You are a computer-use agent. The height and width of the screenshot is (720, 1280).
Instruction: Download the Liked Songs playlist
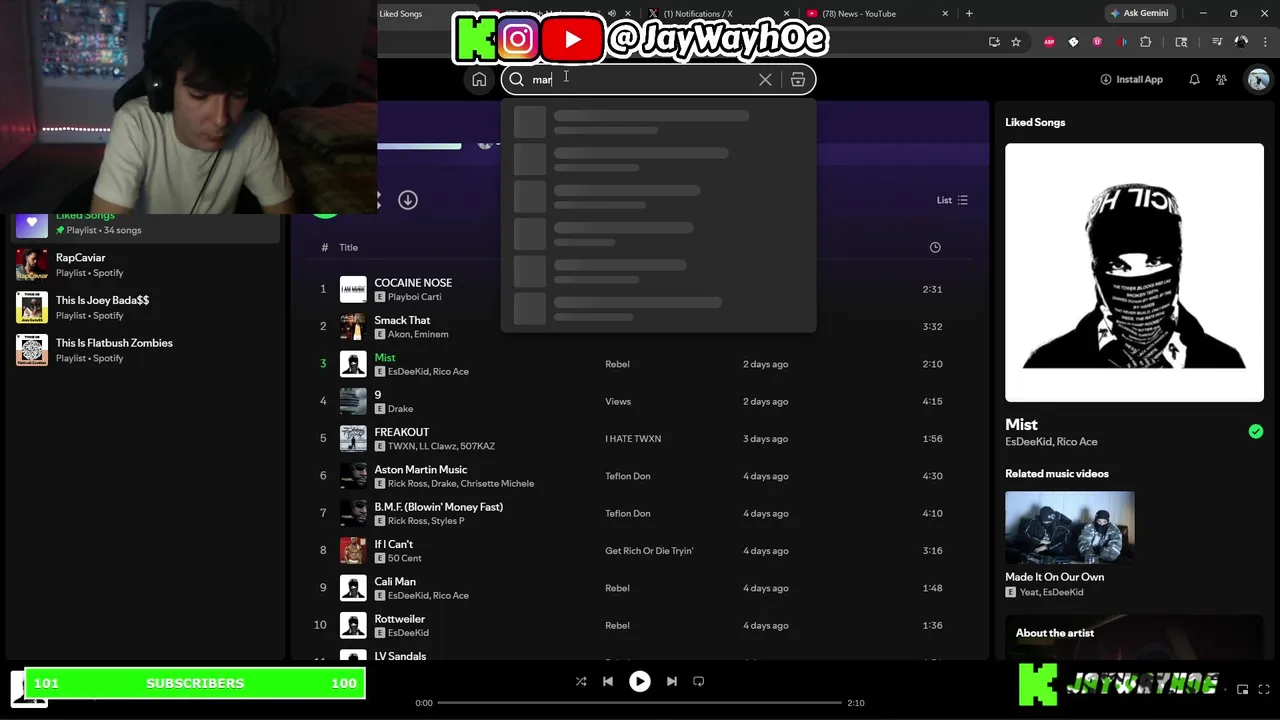click(x=408, y=200)
